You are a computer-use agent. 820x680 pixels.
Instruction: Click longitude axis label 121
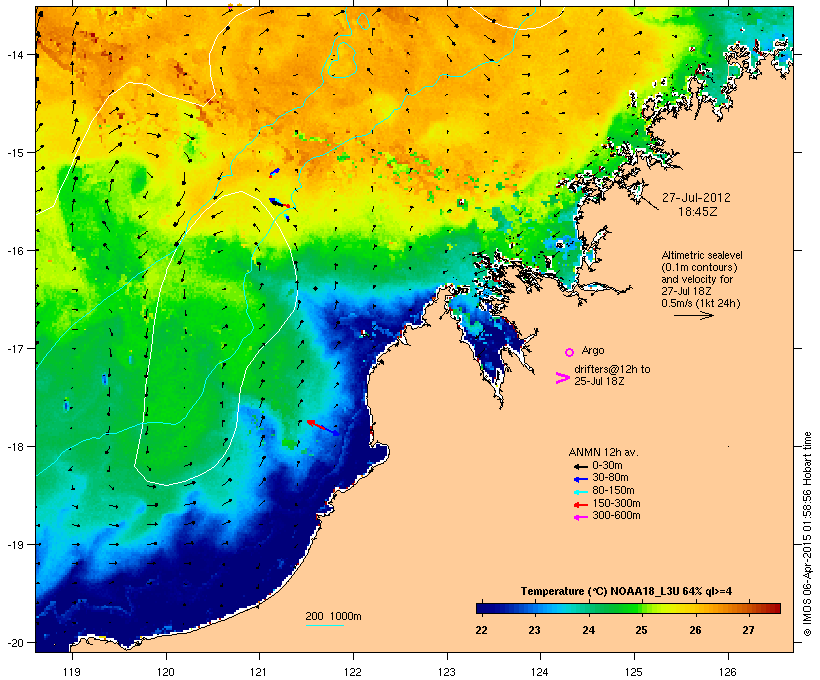259,672
